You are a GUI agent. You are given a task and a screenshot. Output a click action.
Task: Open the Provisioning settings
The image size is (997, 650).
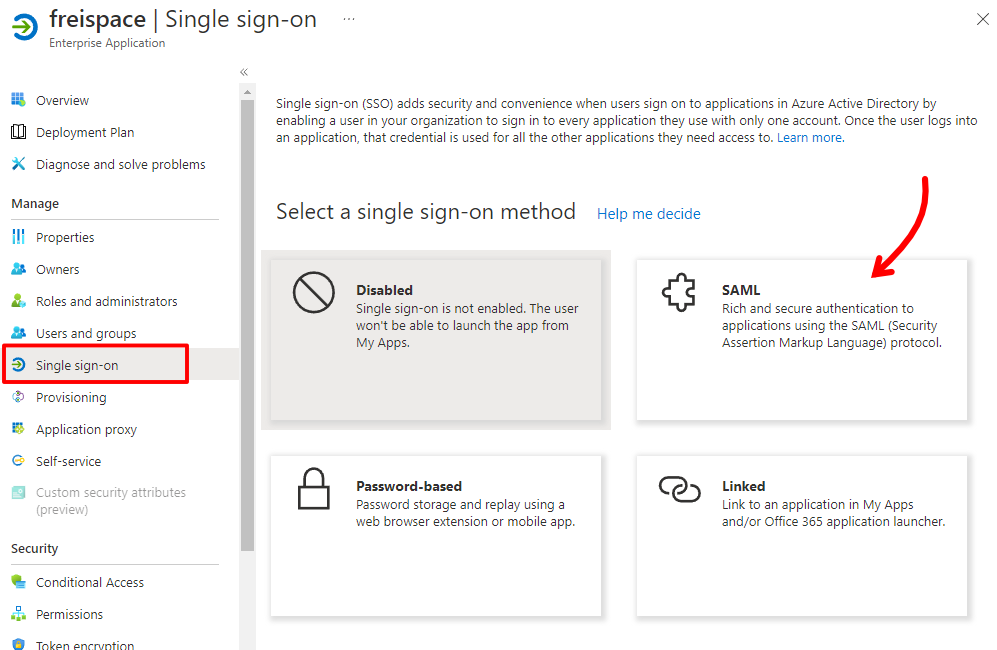point(70,397)
